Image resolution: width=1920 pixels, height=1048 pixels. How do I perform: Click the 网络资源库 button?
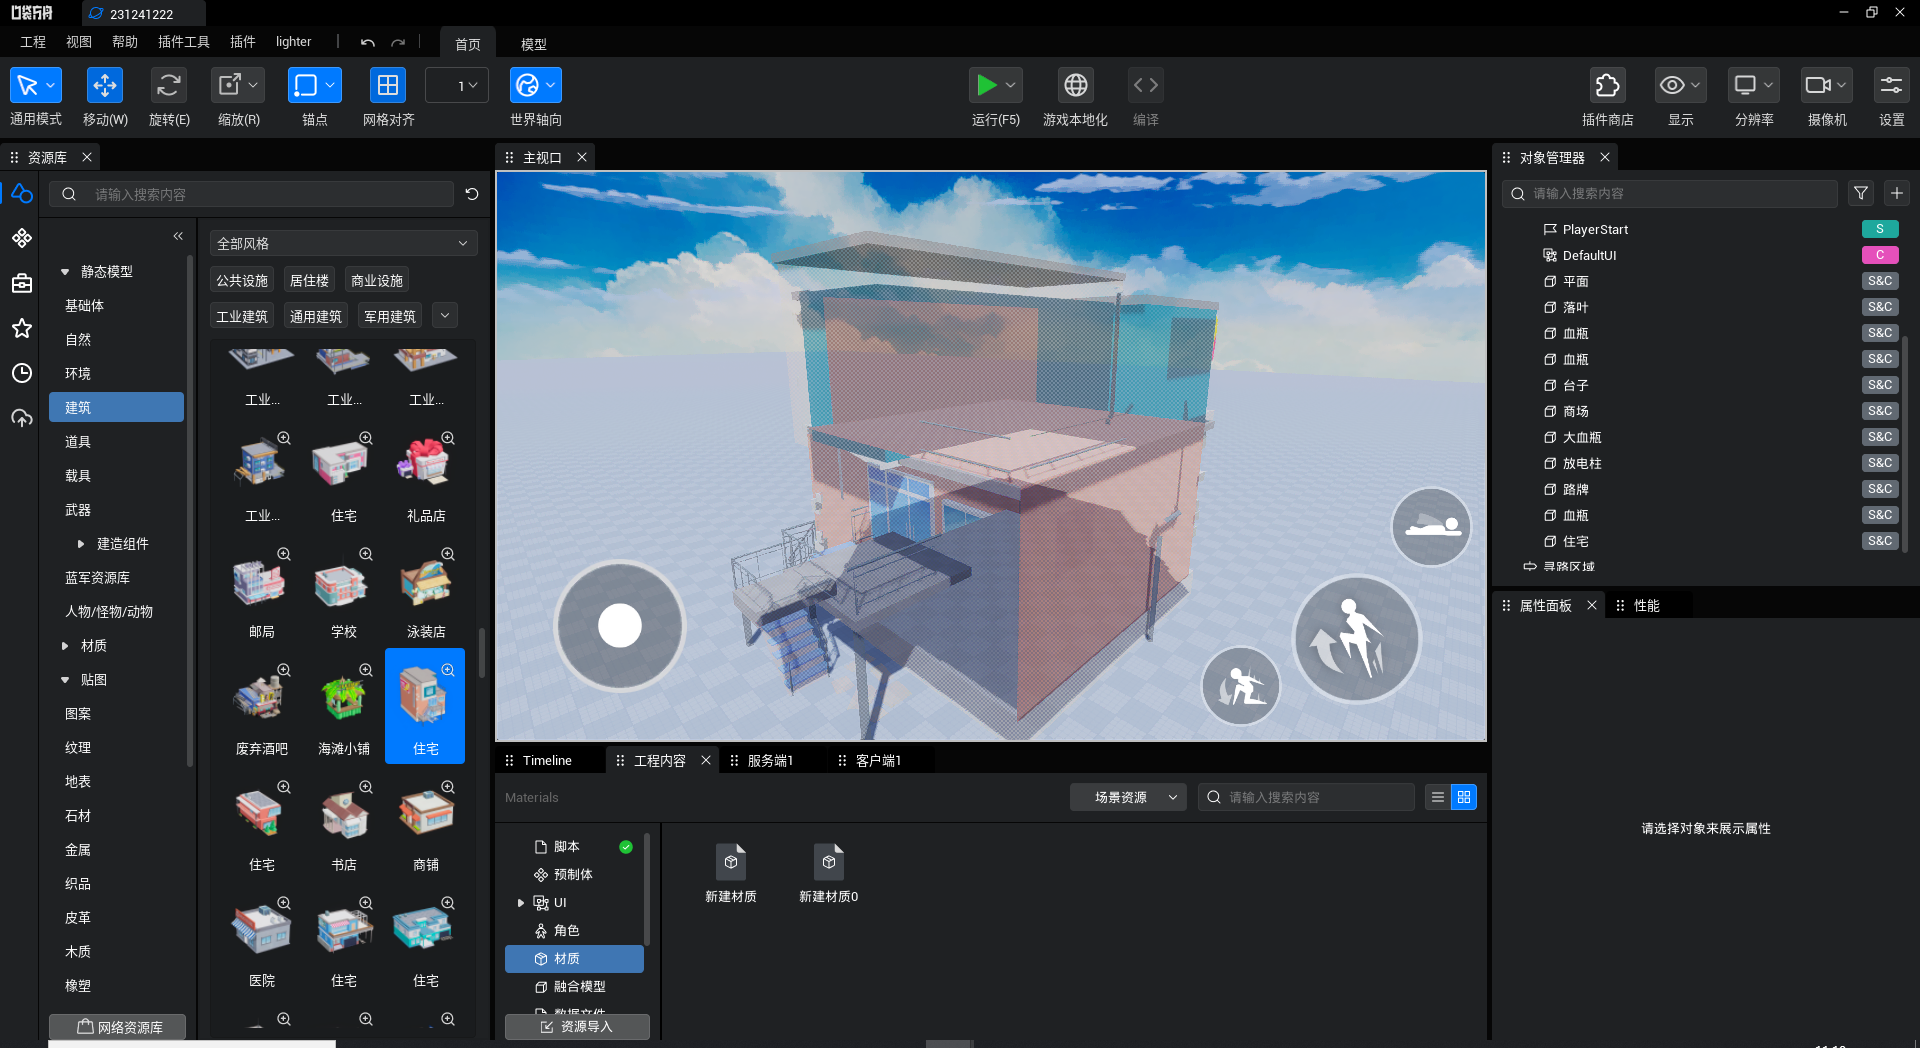tap(118, 1027)
